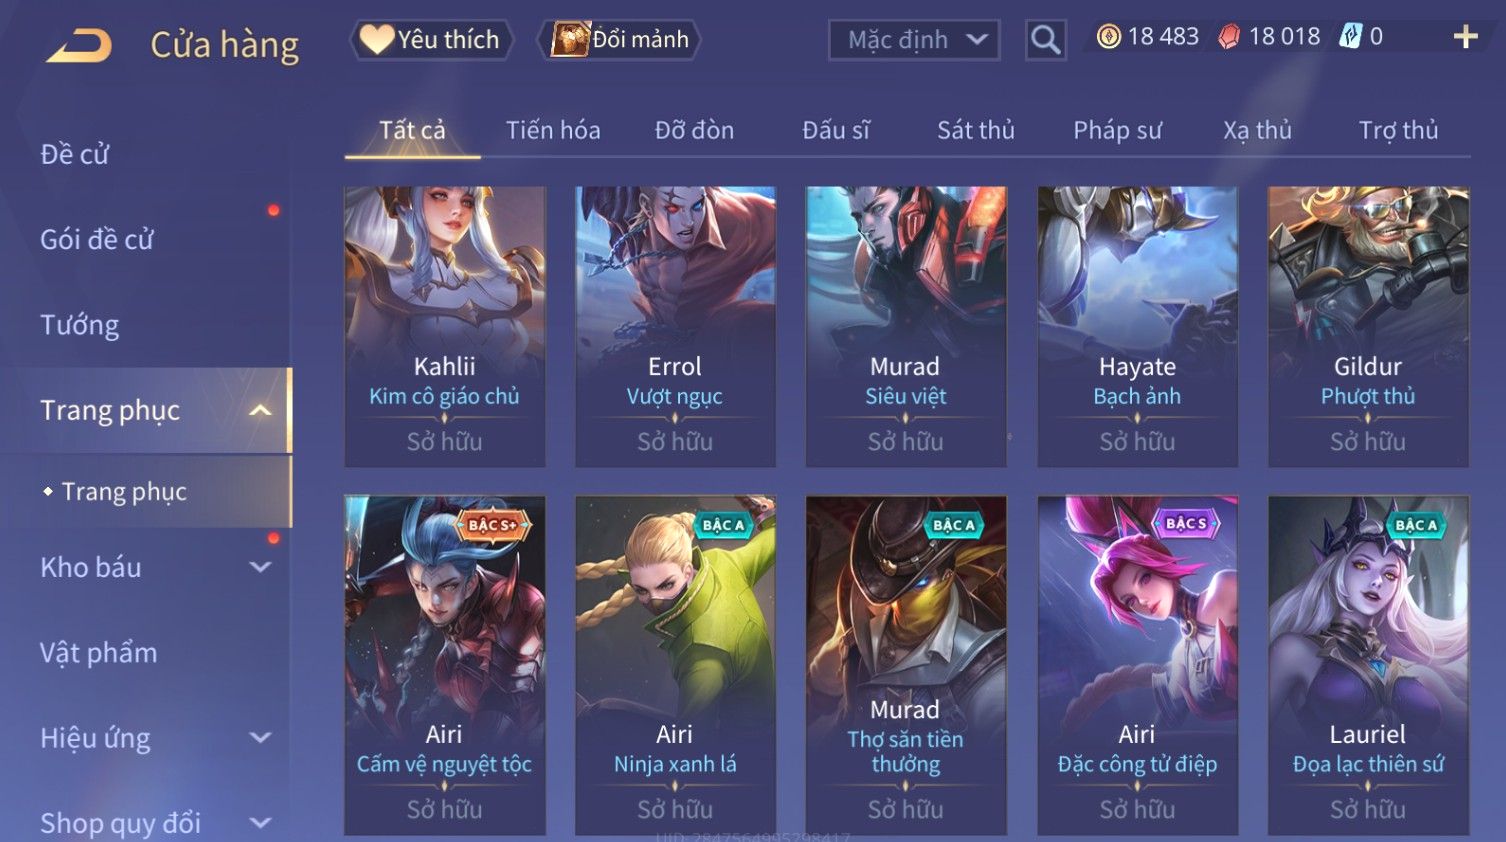This screenshot has height=842, width=1506.
Task: Open Gói đề cử in sidebar
Action: click(97, 239)
